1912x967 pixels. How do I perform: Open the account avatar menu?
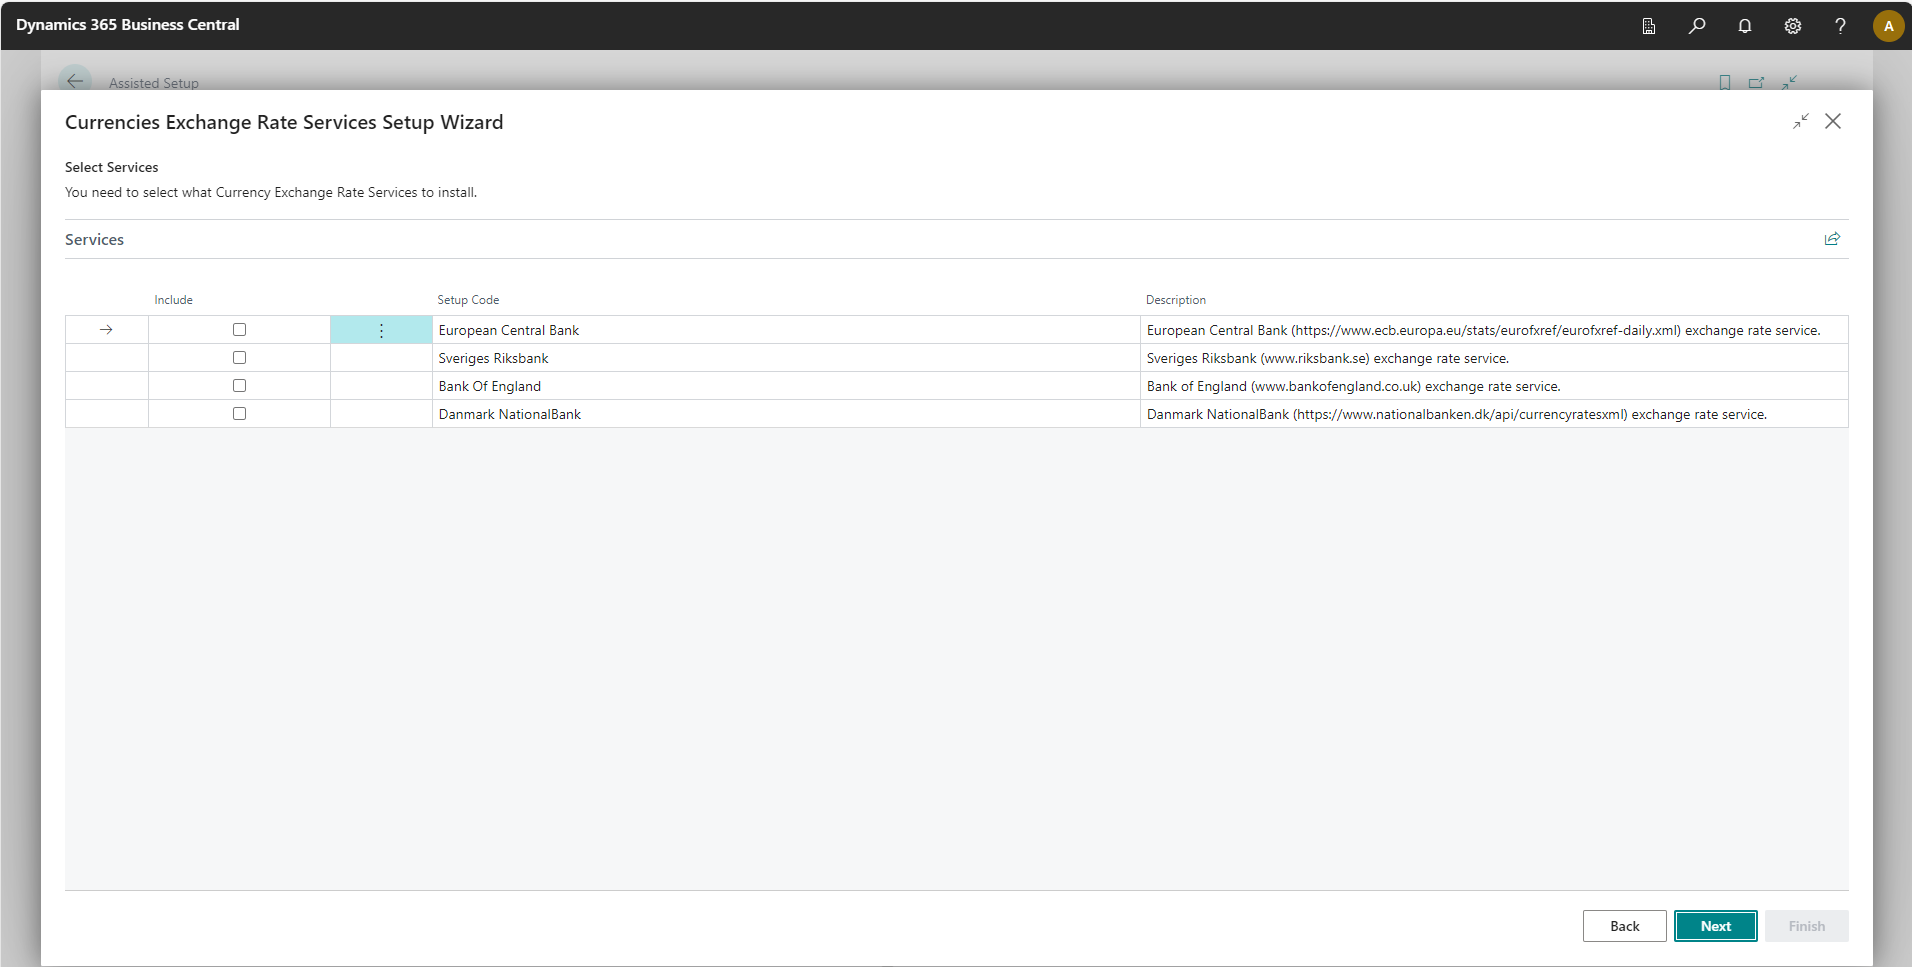[x=1888, y=25]
